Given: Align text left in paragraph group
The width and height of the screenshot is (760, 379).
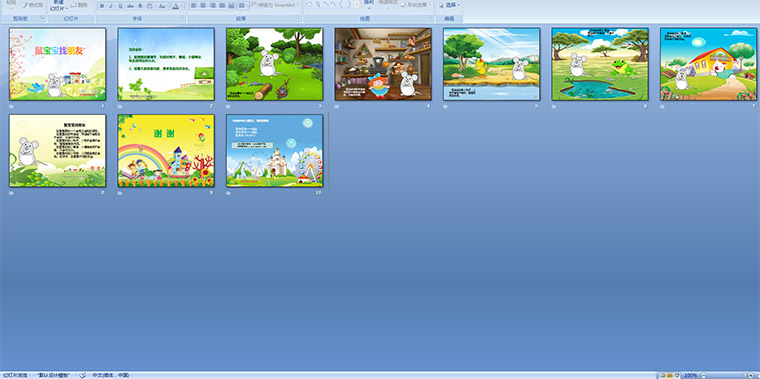Looking at the screenshot, I should [x=193, y=5].
